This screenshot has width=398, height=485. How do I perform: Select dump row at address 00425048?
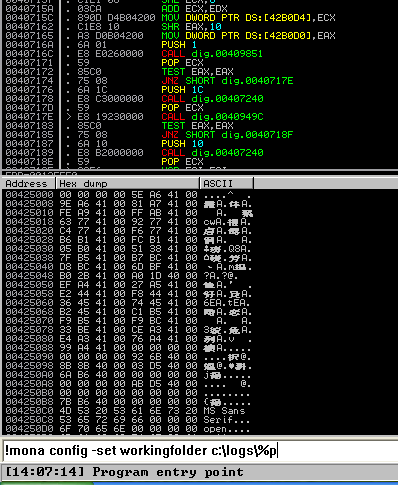[128, 275]
